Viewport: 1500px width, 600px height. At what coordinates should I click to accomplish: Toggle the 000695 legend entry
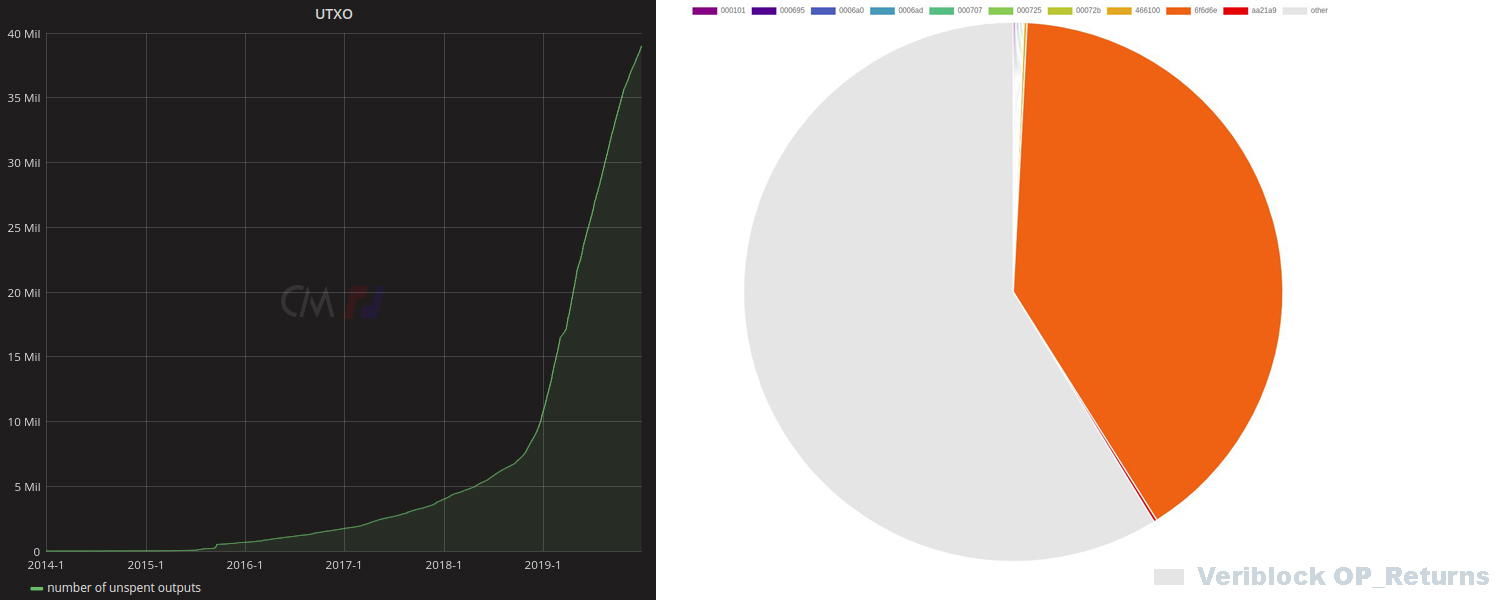tap(778, 10)
